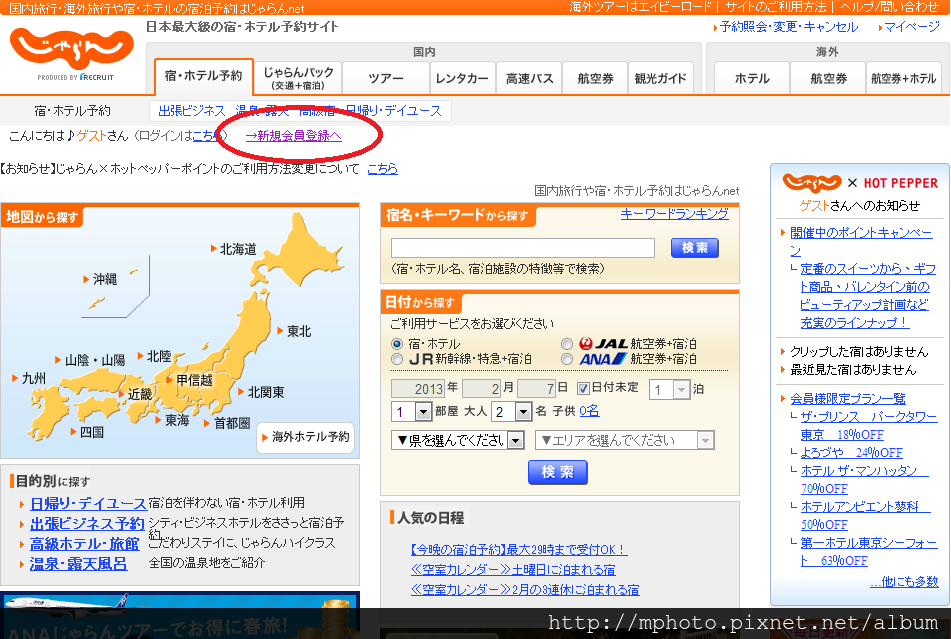The width and height of the screenshot is (951, 639).
Task: Click the 新規会員登録へ link
Action: click(x=294, y=136)
